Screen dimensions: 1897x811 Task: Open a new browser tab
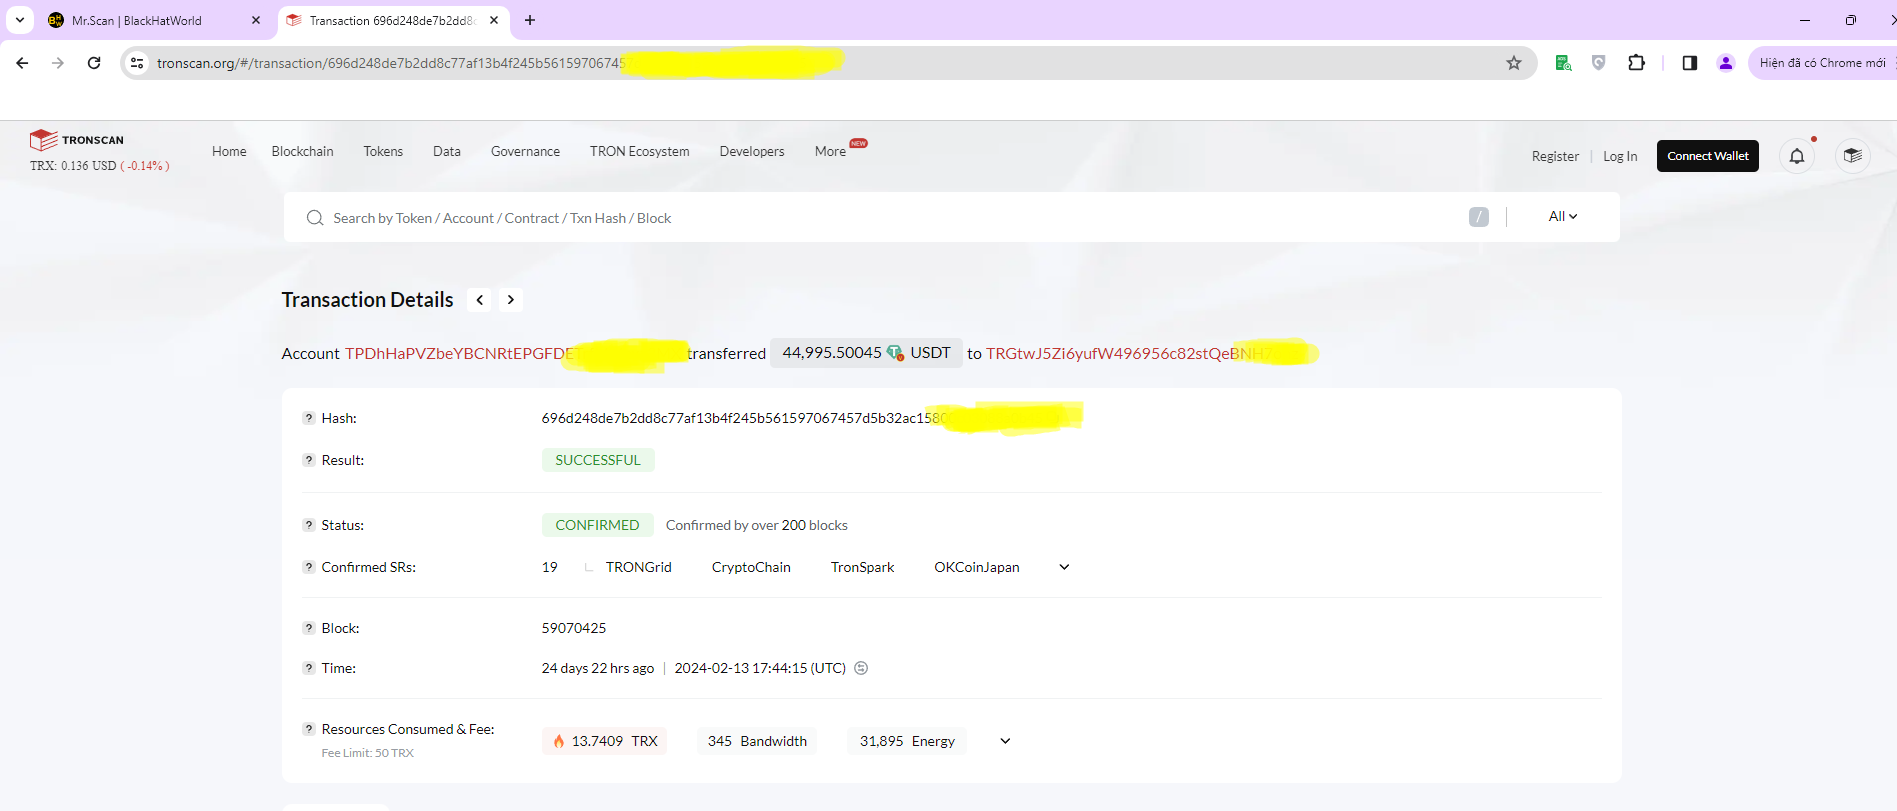530,20
